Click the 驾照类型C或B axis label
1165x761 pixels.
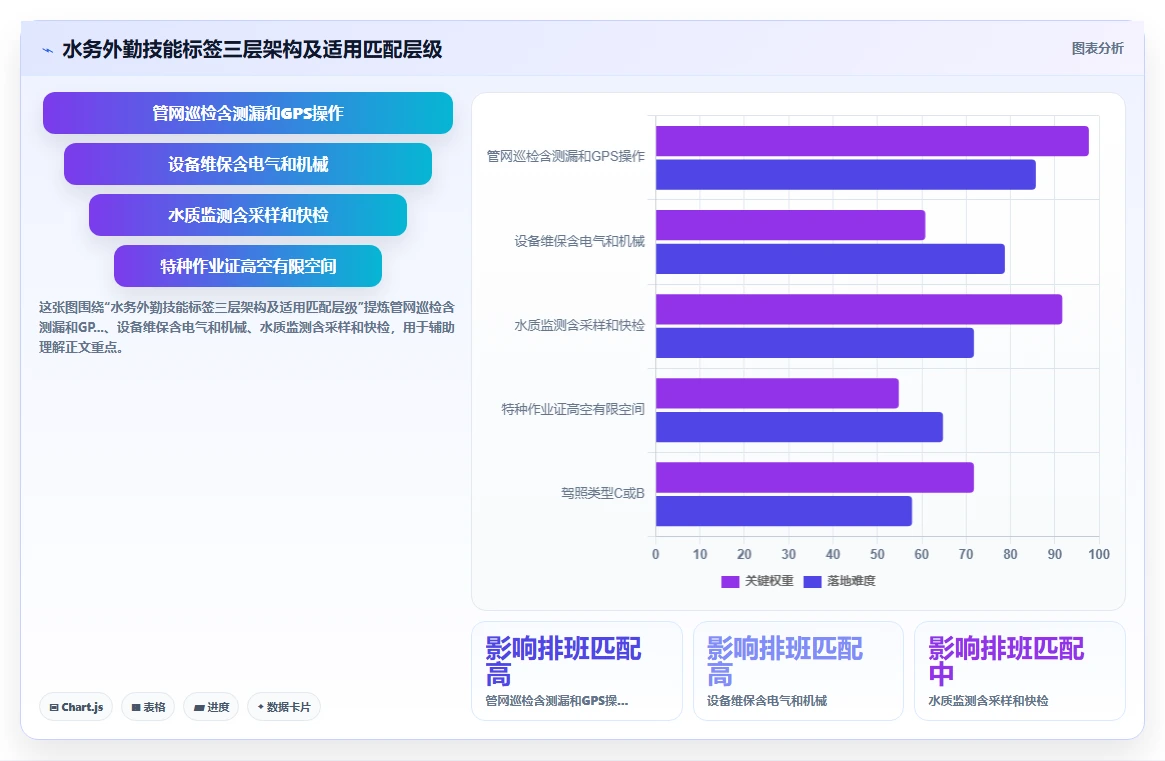603,493
